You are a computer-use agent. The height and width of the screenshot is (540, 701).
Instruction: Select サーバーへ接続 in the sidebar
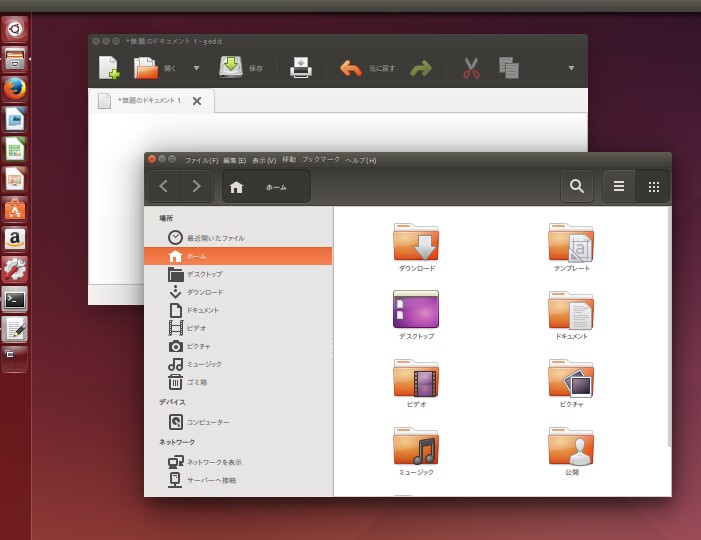click(x=238, y=480)
